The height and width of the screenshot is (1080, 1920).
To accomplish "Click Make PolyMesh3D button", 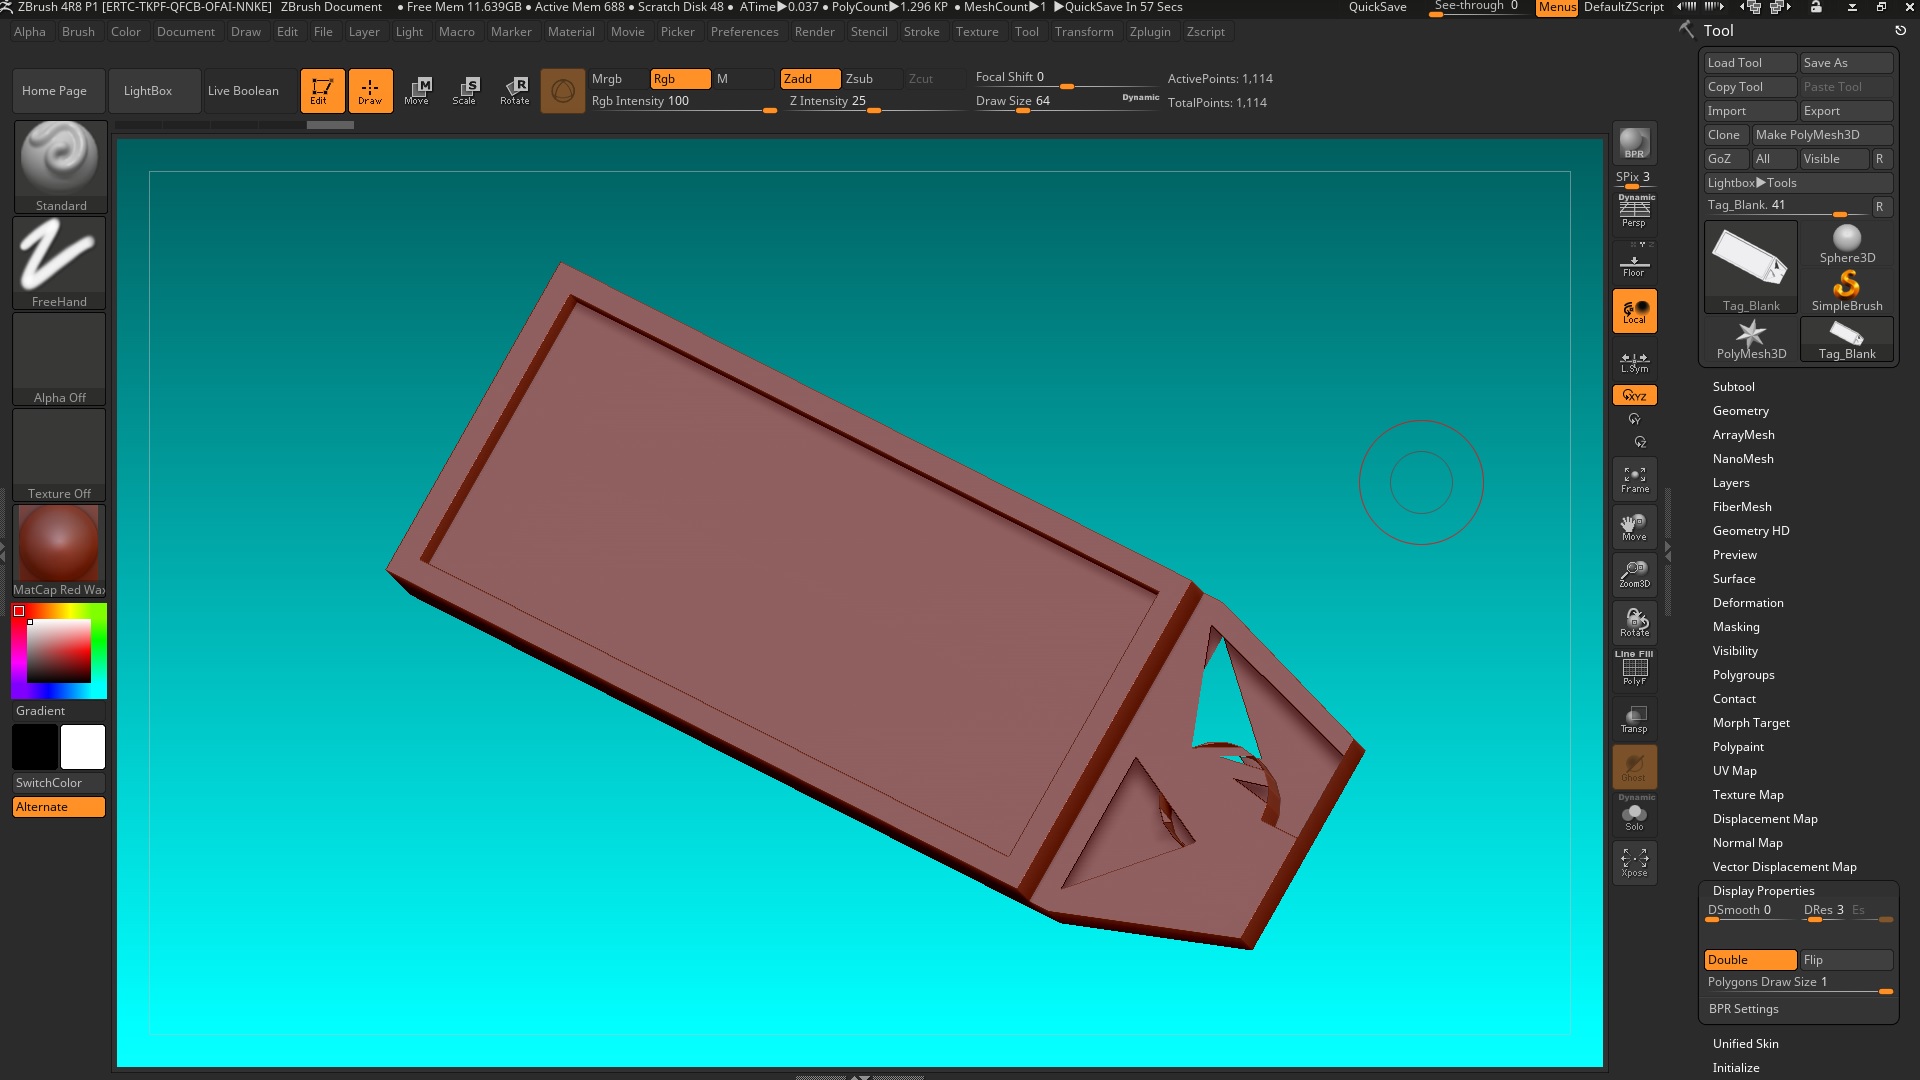I will (1822, 135).
